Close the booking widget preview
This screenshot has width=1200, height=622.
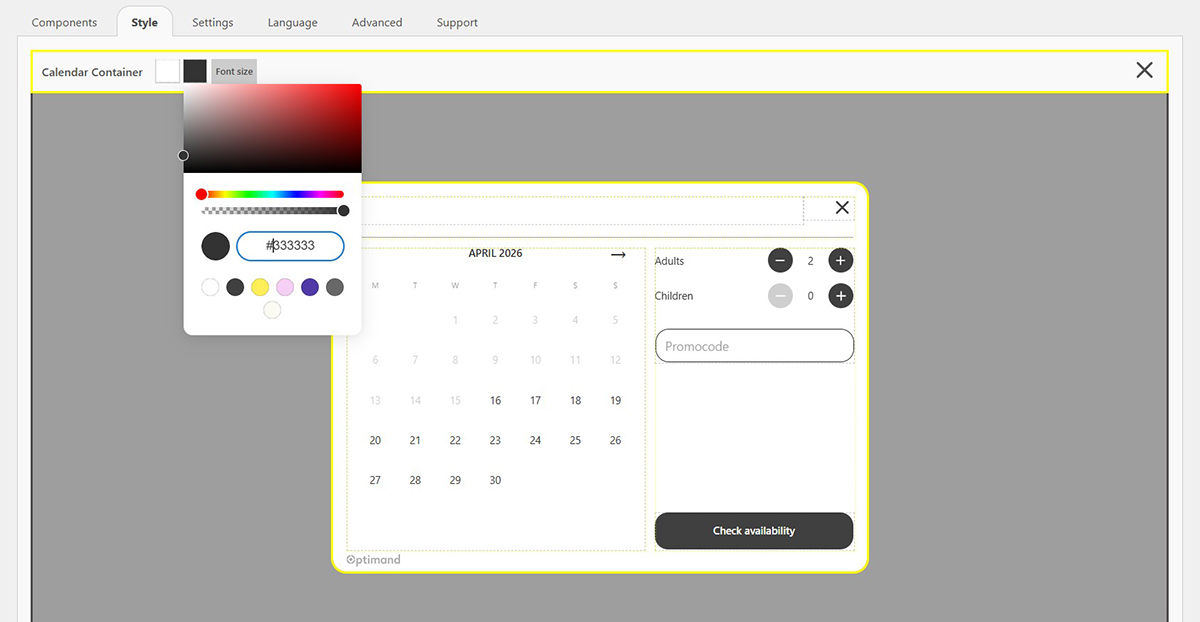(x=841, y=207)
